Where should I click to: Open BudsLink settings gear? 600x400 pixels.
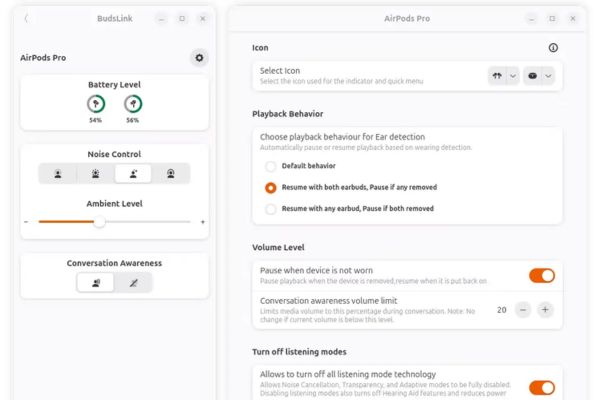pos(199,58)
